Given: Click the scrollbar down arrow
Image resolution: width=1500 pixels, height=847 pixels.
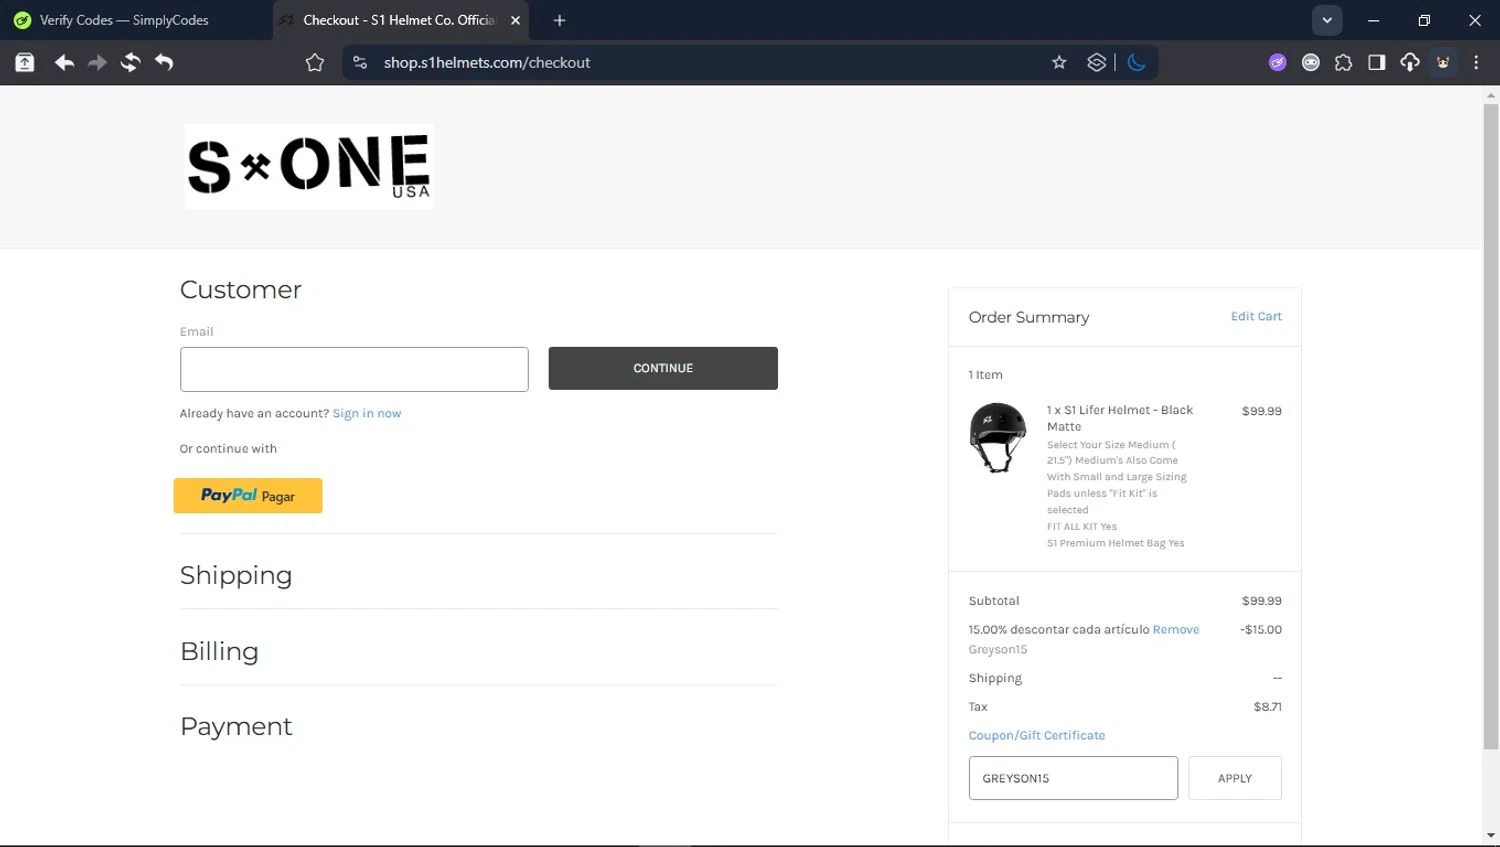Looking at the screenshot, I should pyautogui.click(x=1491, y=836).
